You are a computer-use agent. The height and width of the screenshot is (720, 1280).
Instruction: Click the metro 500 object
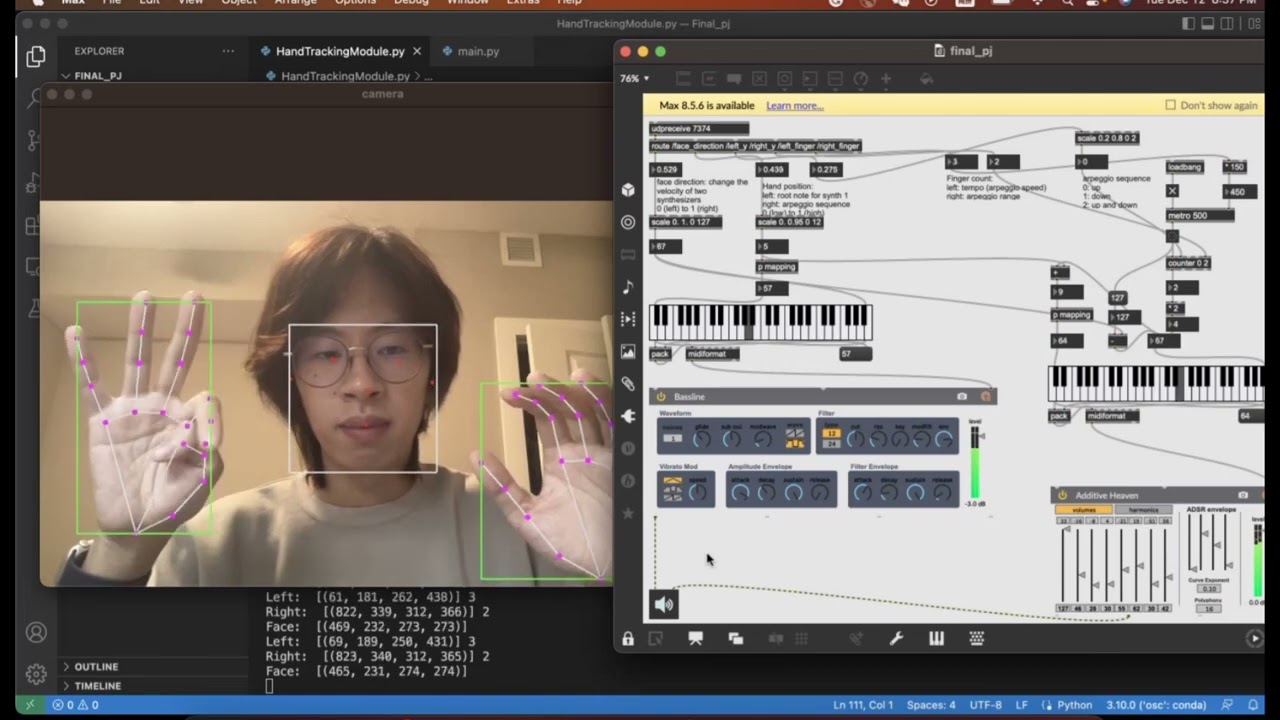tap(1200, 215)
